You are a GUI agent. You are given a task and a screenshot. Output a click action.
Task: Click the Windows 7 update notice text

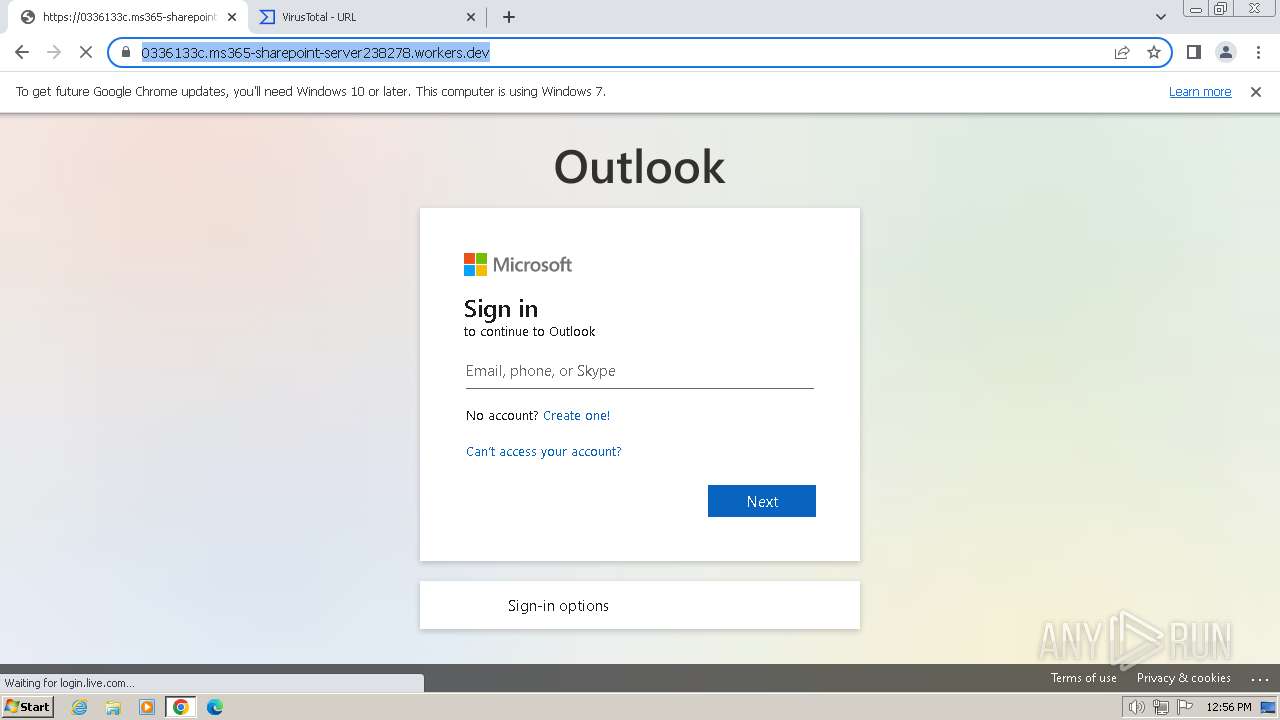click(x=311, y=92)
